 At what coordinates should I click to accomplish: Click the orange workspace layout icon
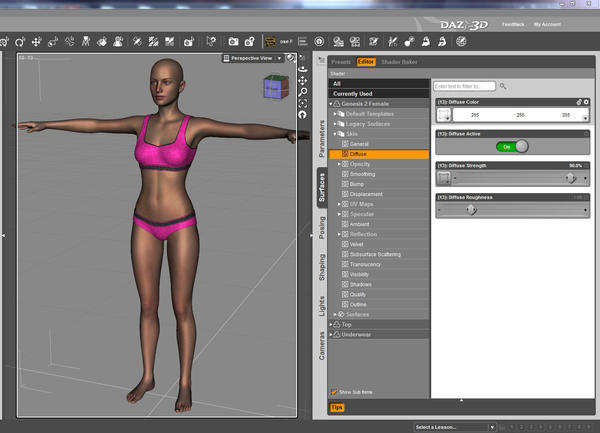pos(271,42)
